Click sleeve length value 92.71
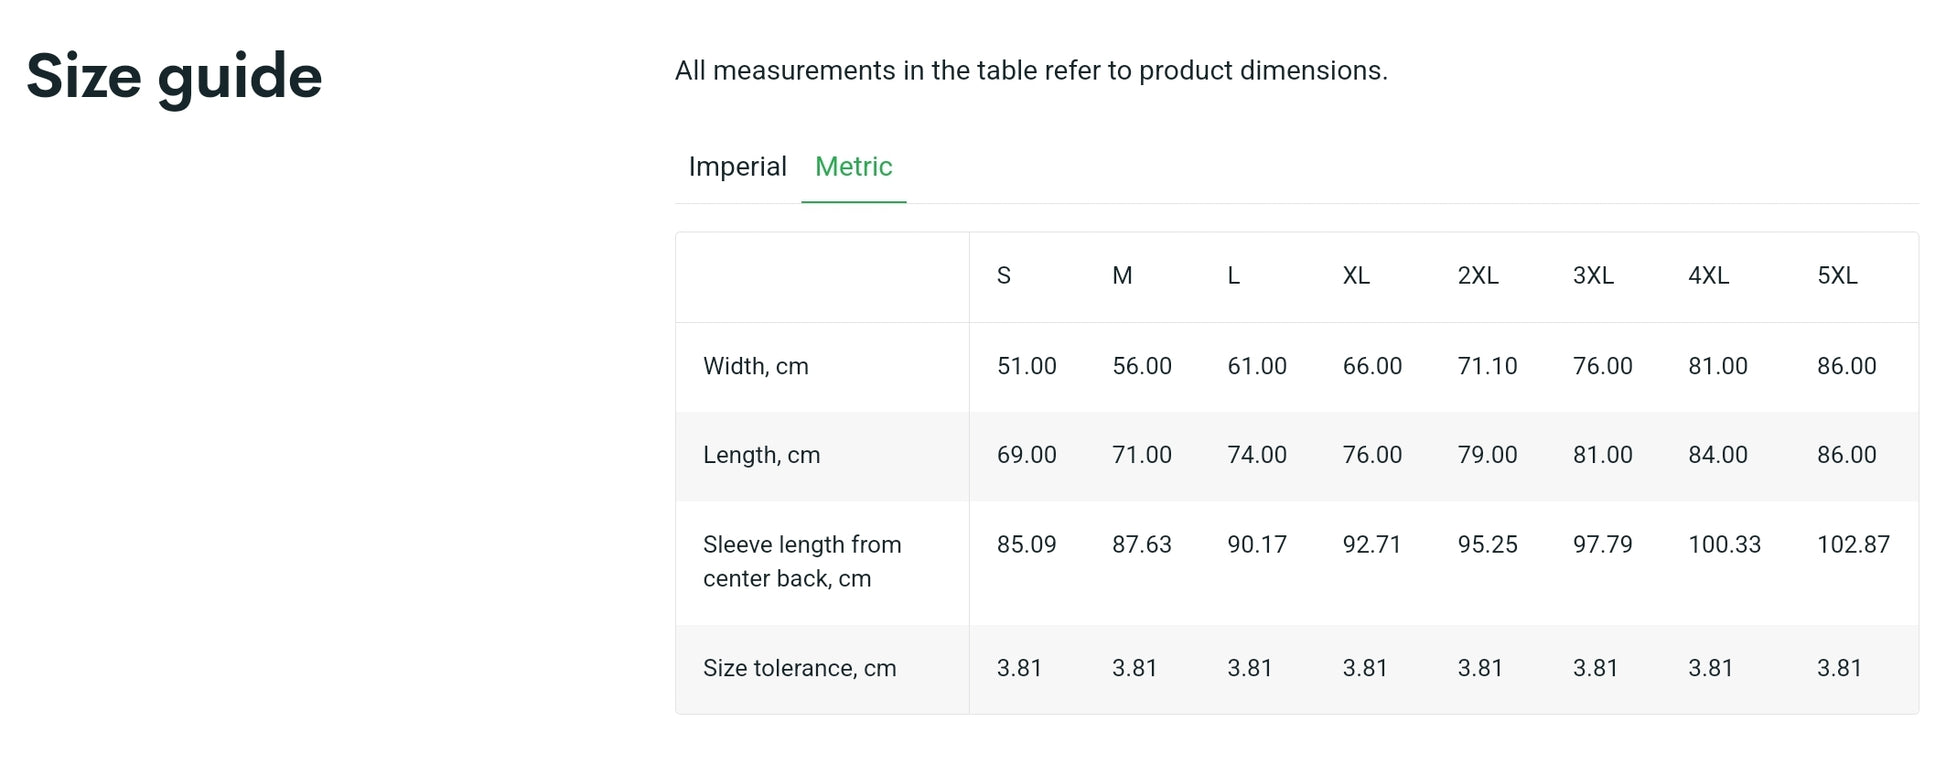Viewport: 1946px width, 765px height. tap(1372, 545)
